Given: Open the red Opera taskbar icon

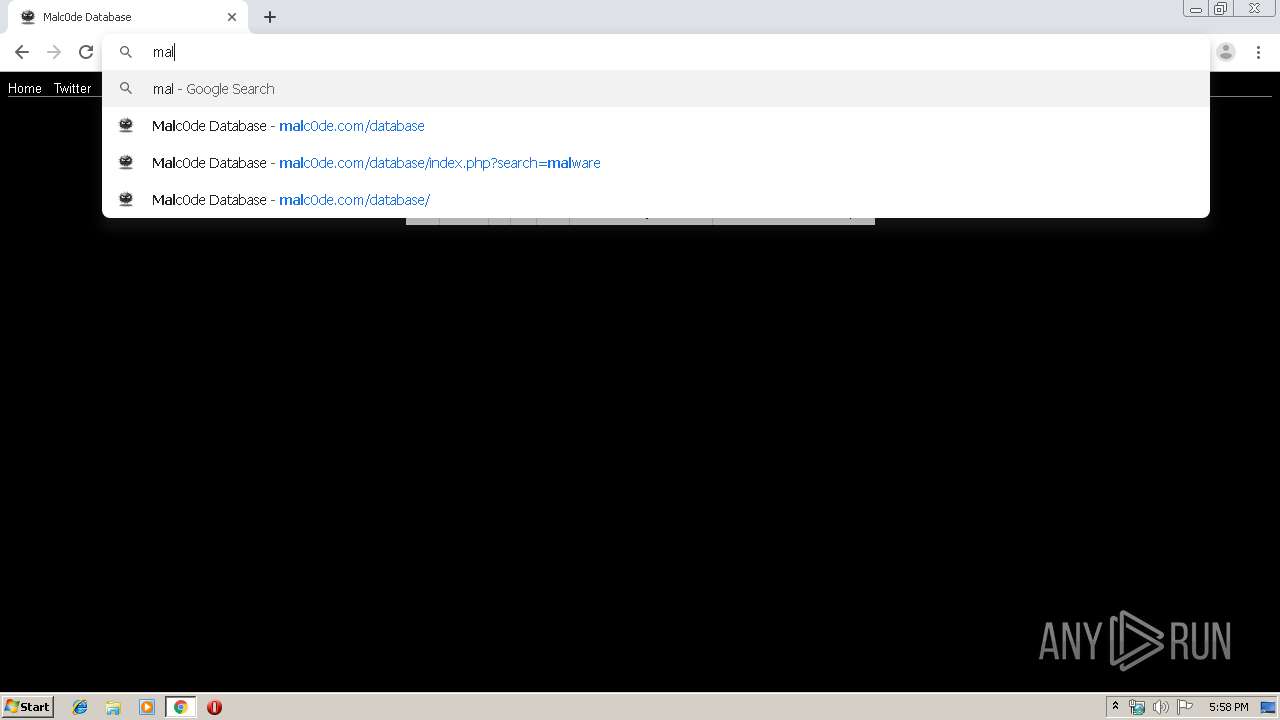Looking at the screenshot, I should pyautogui.click(x=214, y=707).
